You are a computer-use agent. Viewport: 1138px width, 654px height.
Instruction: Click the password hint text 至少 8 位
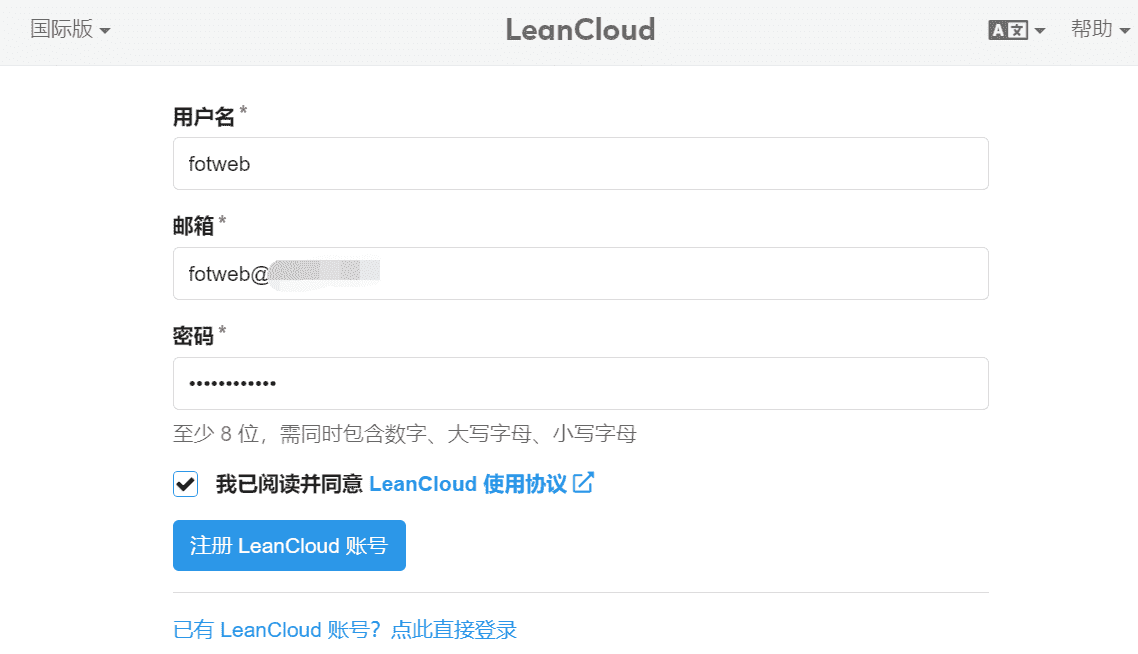(x=404, y=433)
